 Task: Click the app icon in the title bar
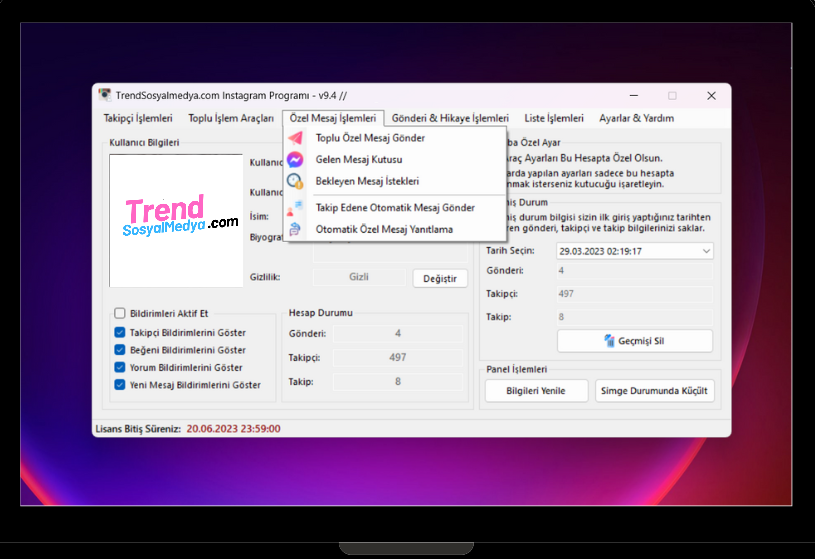[105, 96]
